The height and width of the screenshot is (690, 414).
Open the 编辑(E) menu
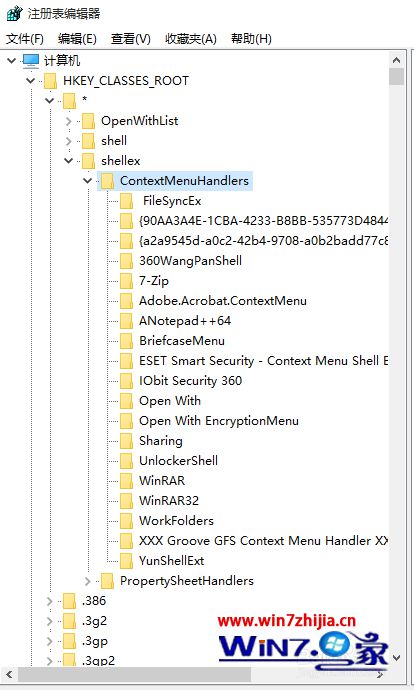tap(77, 39)
